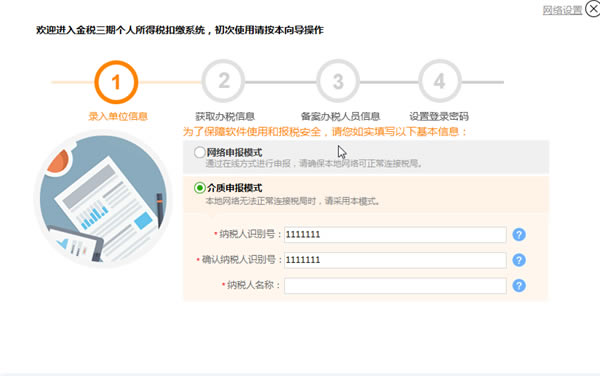Select 介质申报模式 radio button

(x=199, y=188)
